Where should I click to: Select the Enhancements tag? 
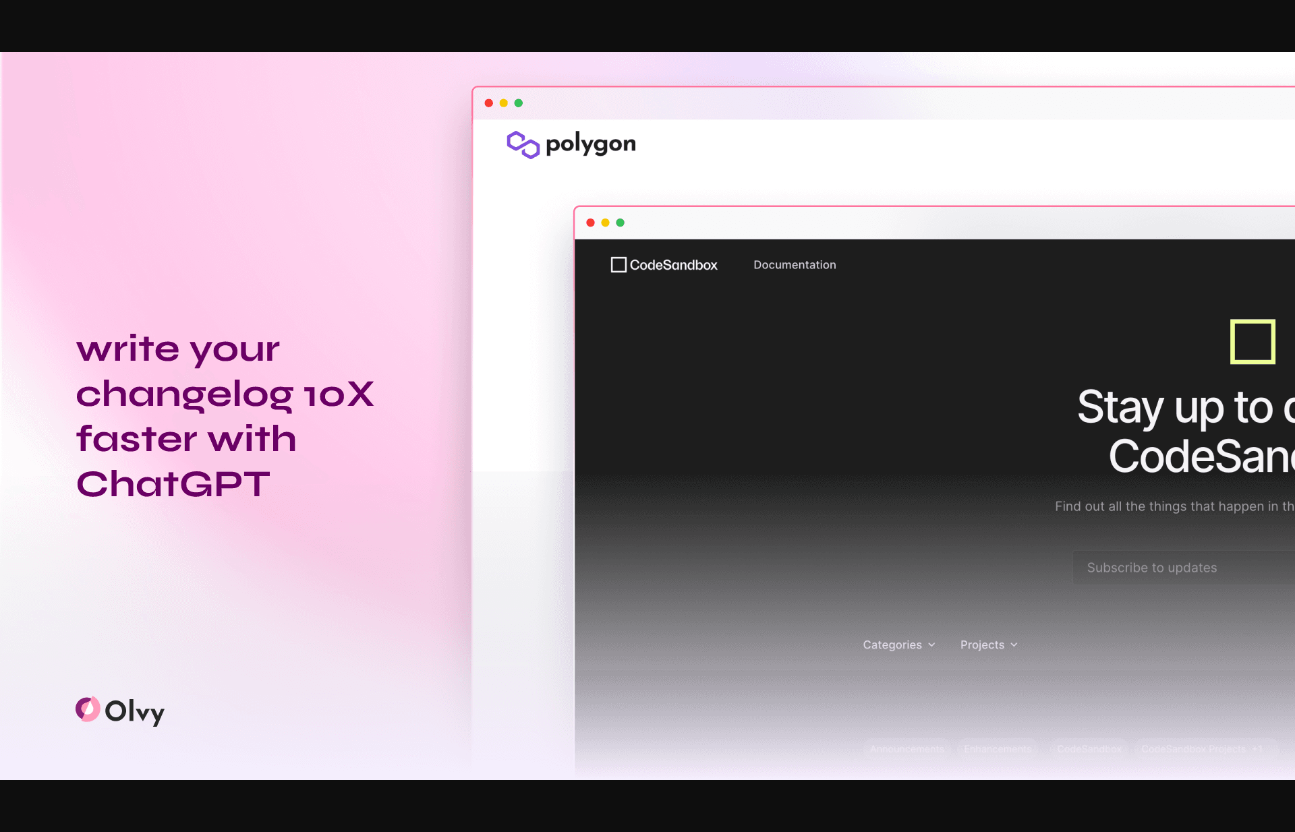click(996, 749)
